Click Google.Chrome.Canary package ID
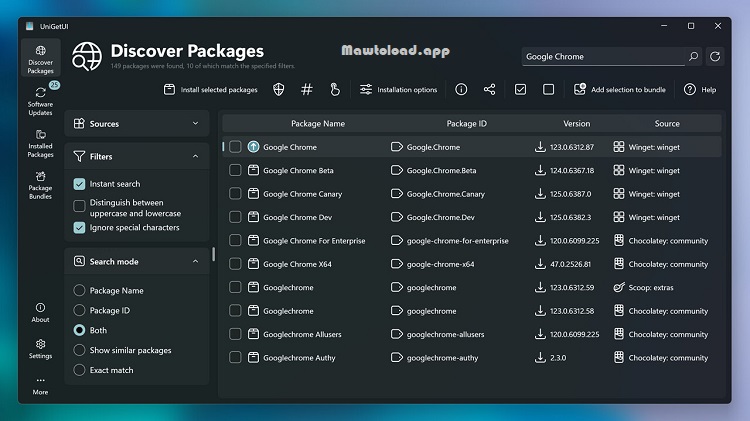Screen dimensions: 750x421 click(x=446, y=194)
